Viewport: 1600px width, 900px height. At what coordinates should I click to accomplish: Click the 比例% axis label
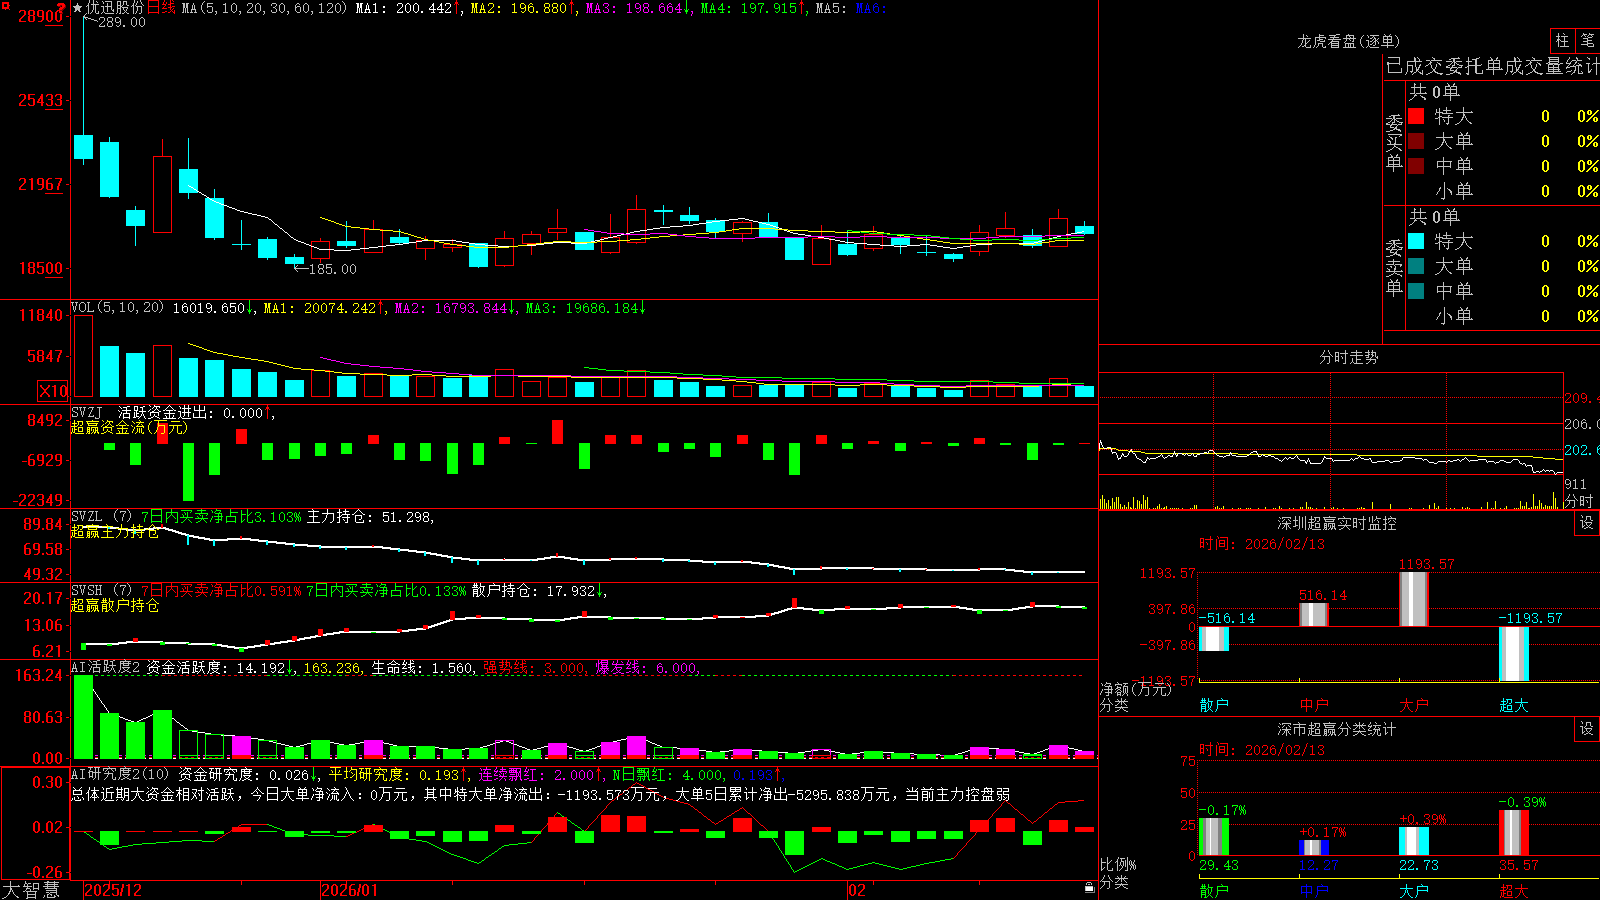[x=1118, y=864]
